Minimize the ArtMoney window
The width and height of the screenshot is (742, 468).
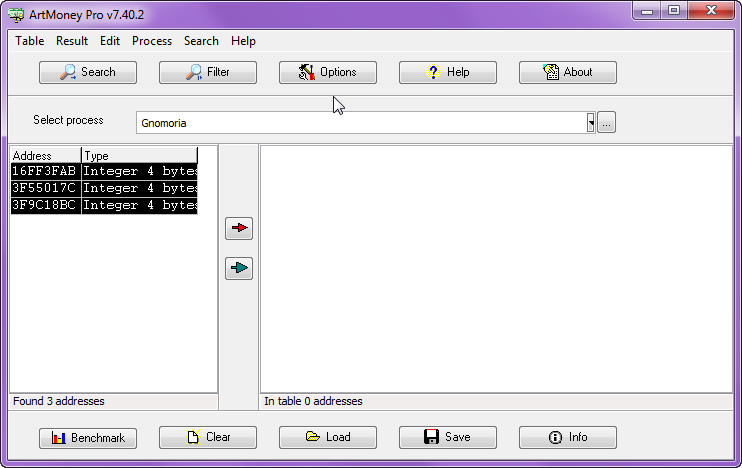pos(646,10)
